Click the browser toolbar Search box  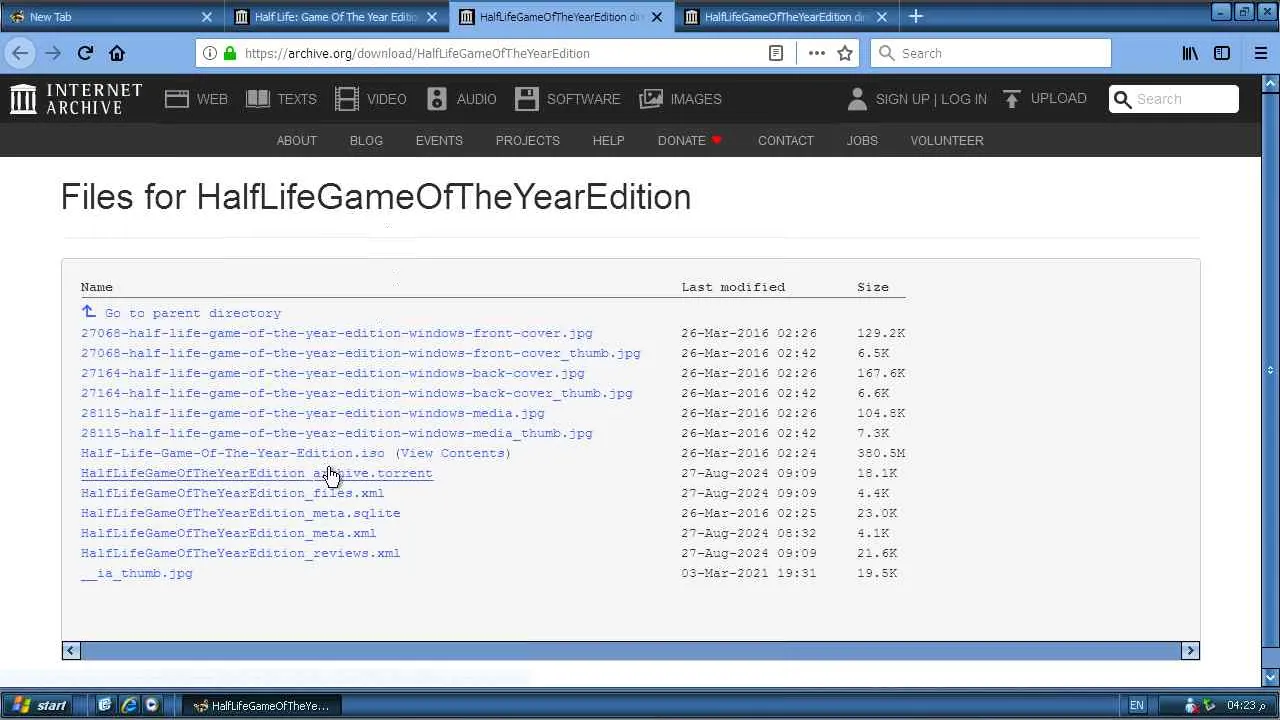pos(990,53)
